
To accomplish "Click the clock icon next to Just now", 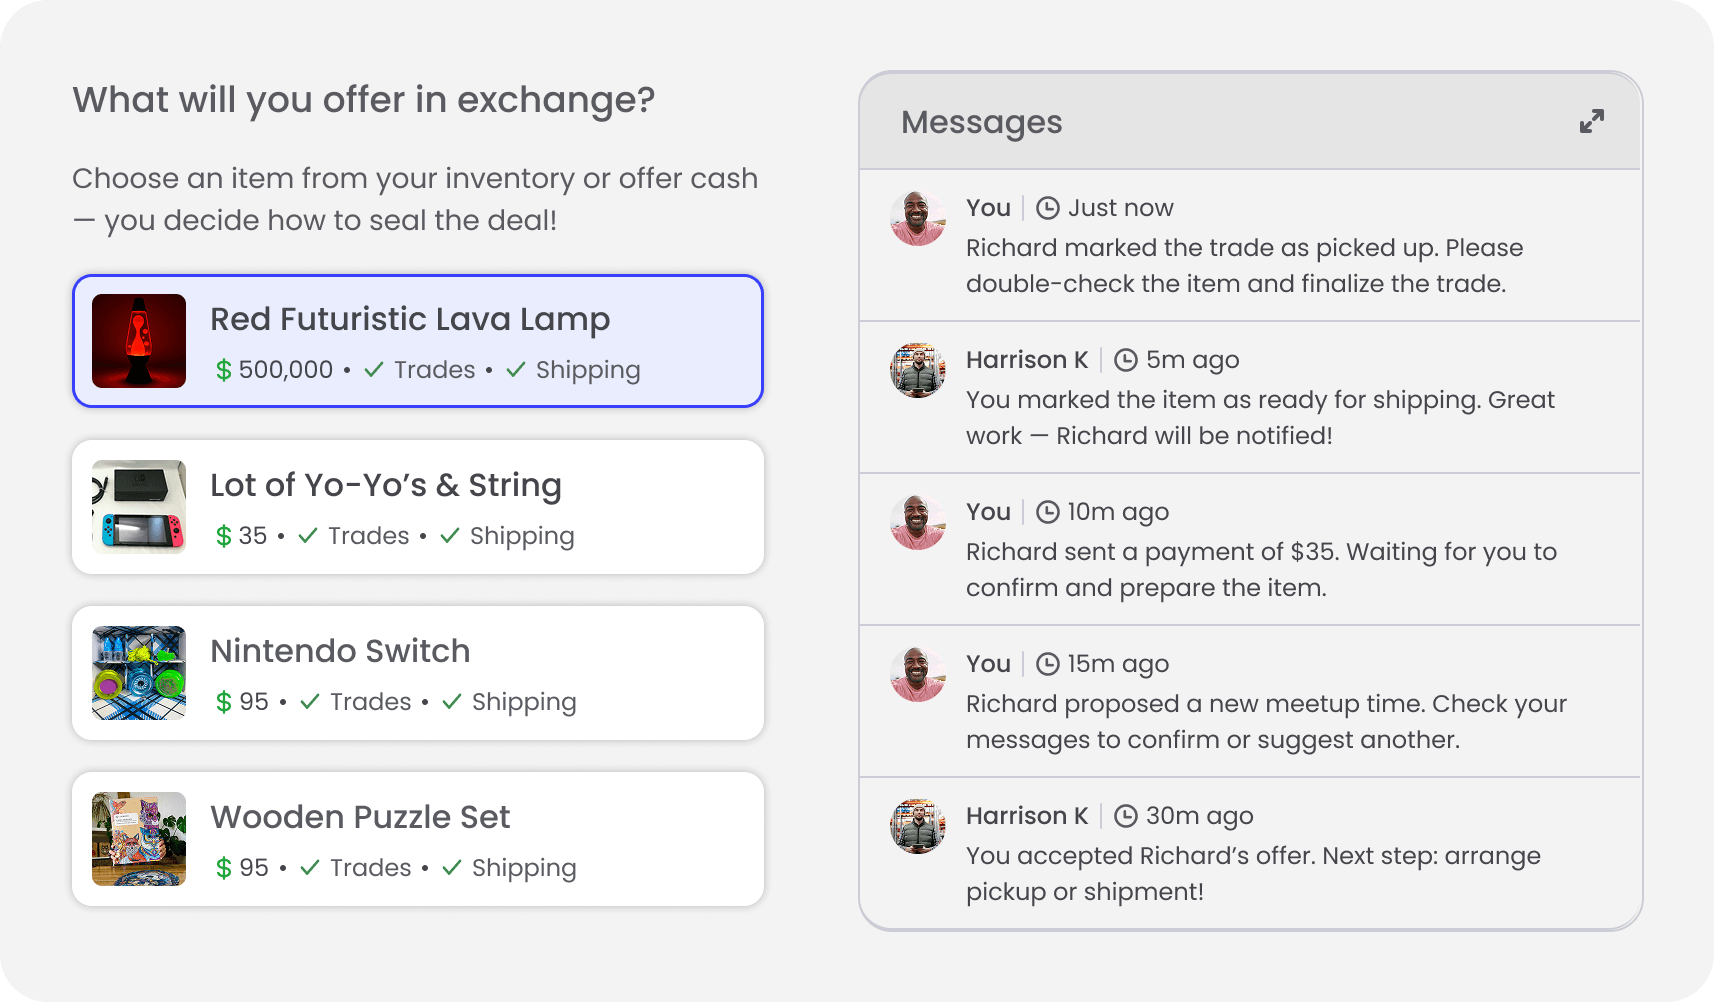I will coord(1047,208).
